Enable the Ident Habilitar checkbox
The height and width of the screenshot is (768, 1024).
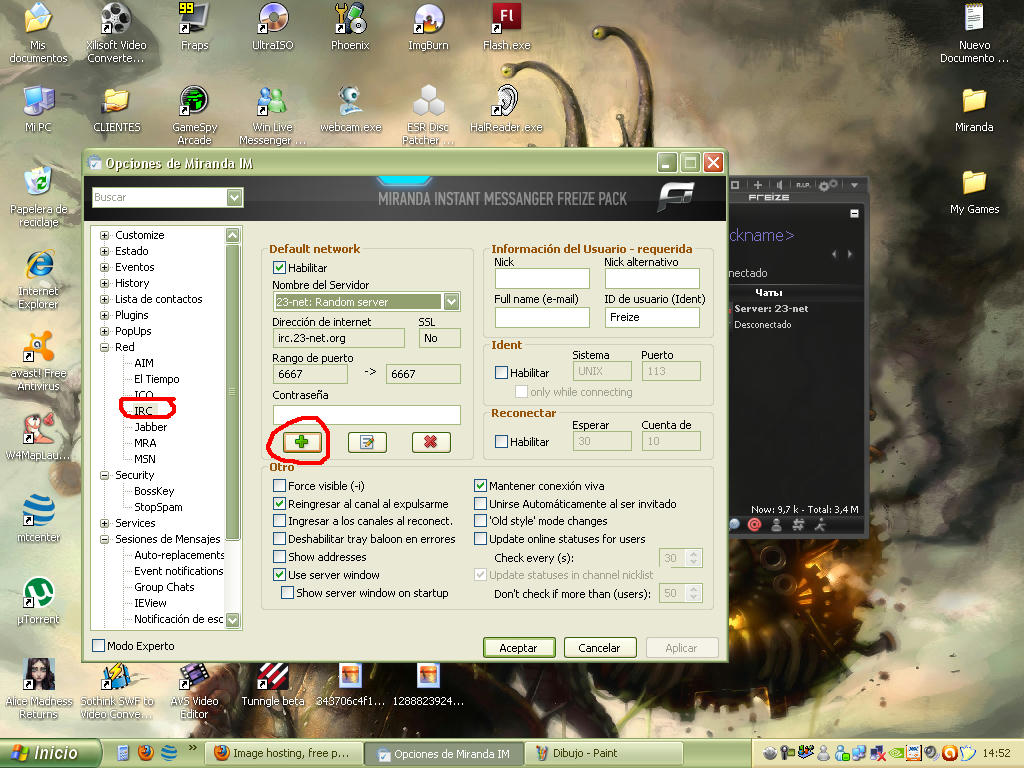coord(502,373)
